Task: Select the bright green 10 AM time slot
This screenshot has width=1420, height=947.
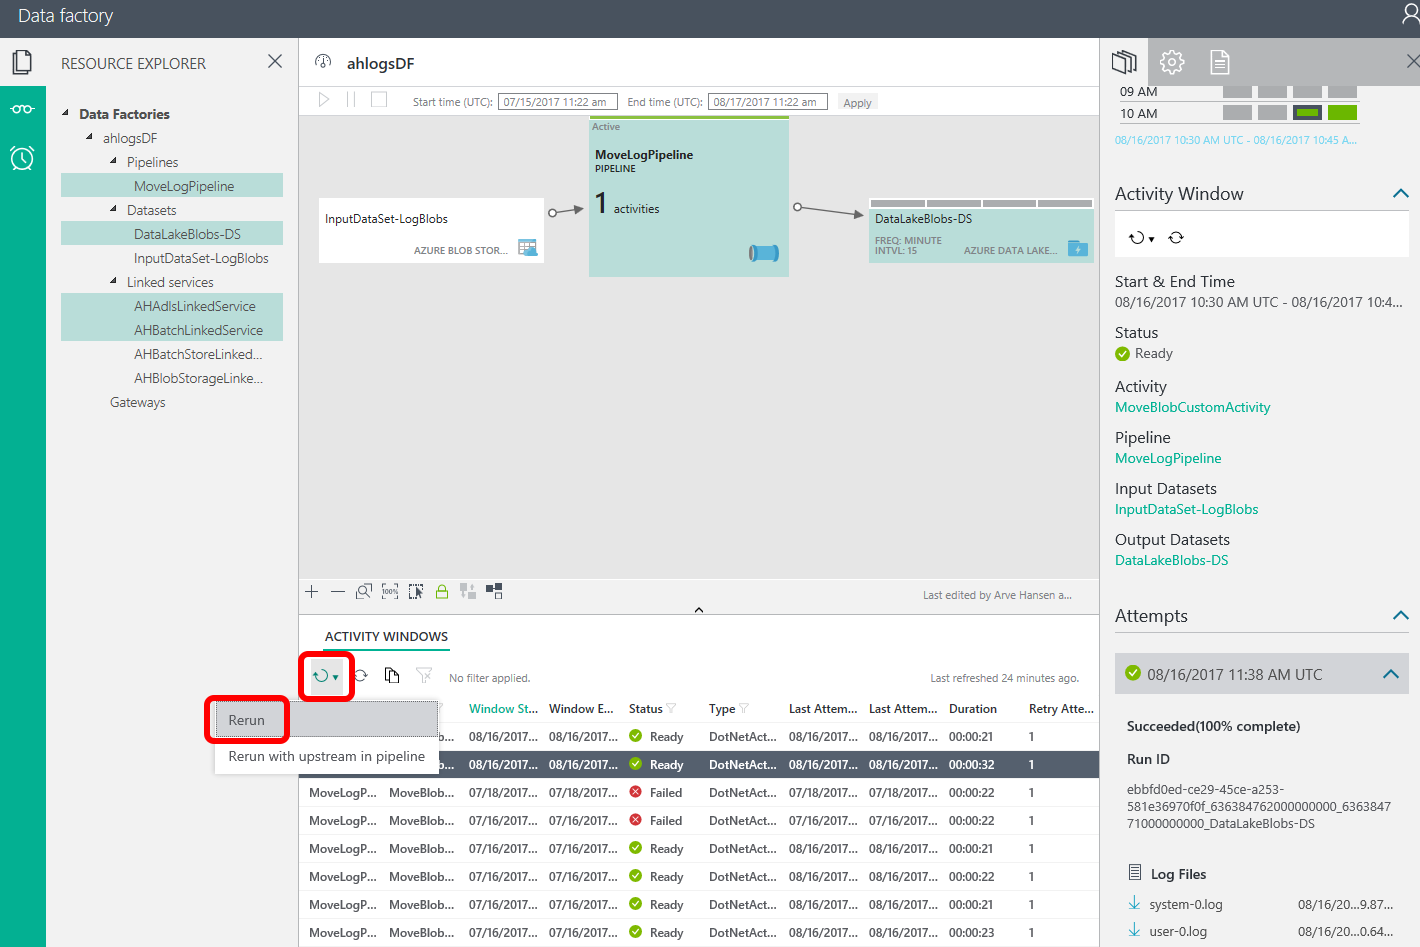Action: pos(1342,113)
